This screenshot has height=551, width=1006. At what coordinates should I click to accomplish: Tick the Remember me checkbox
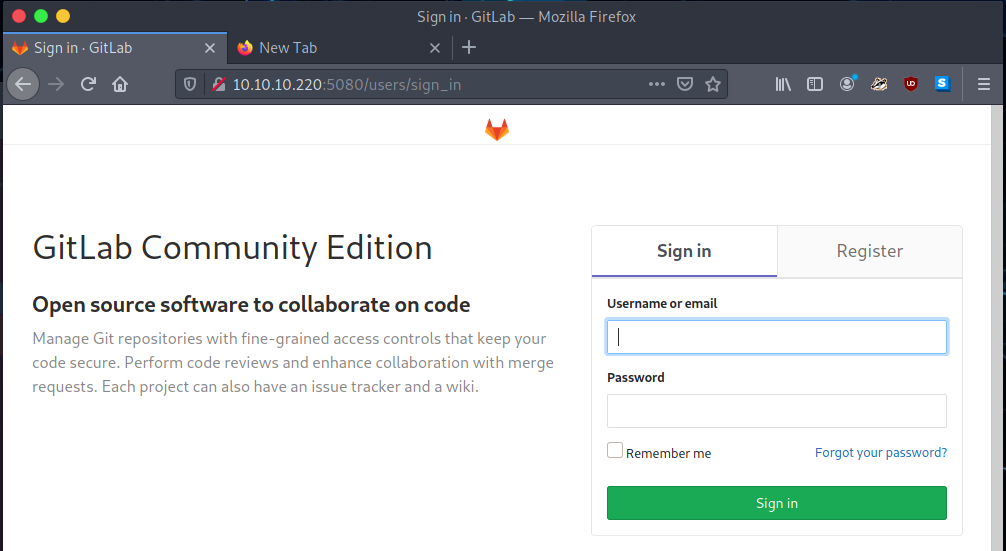tap(615, 450)
